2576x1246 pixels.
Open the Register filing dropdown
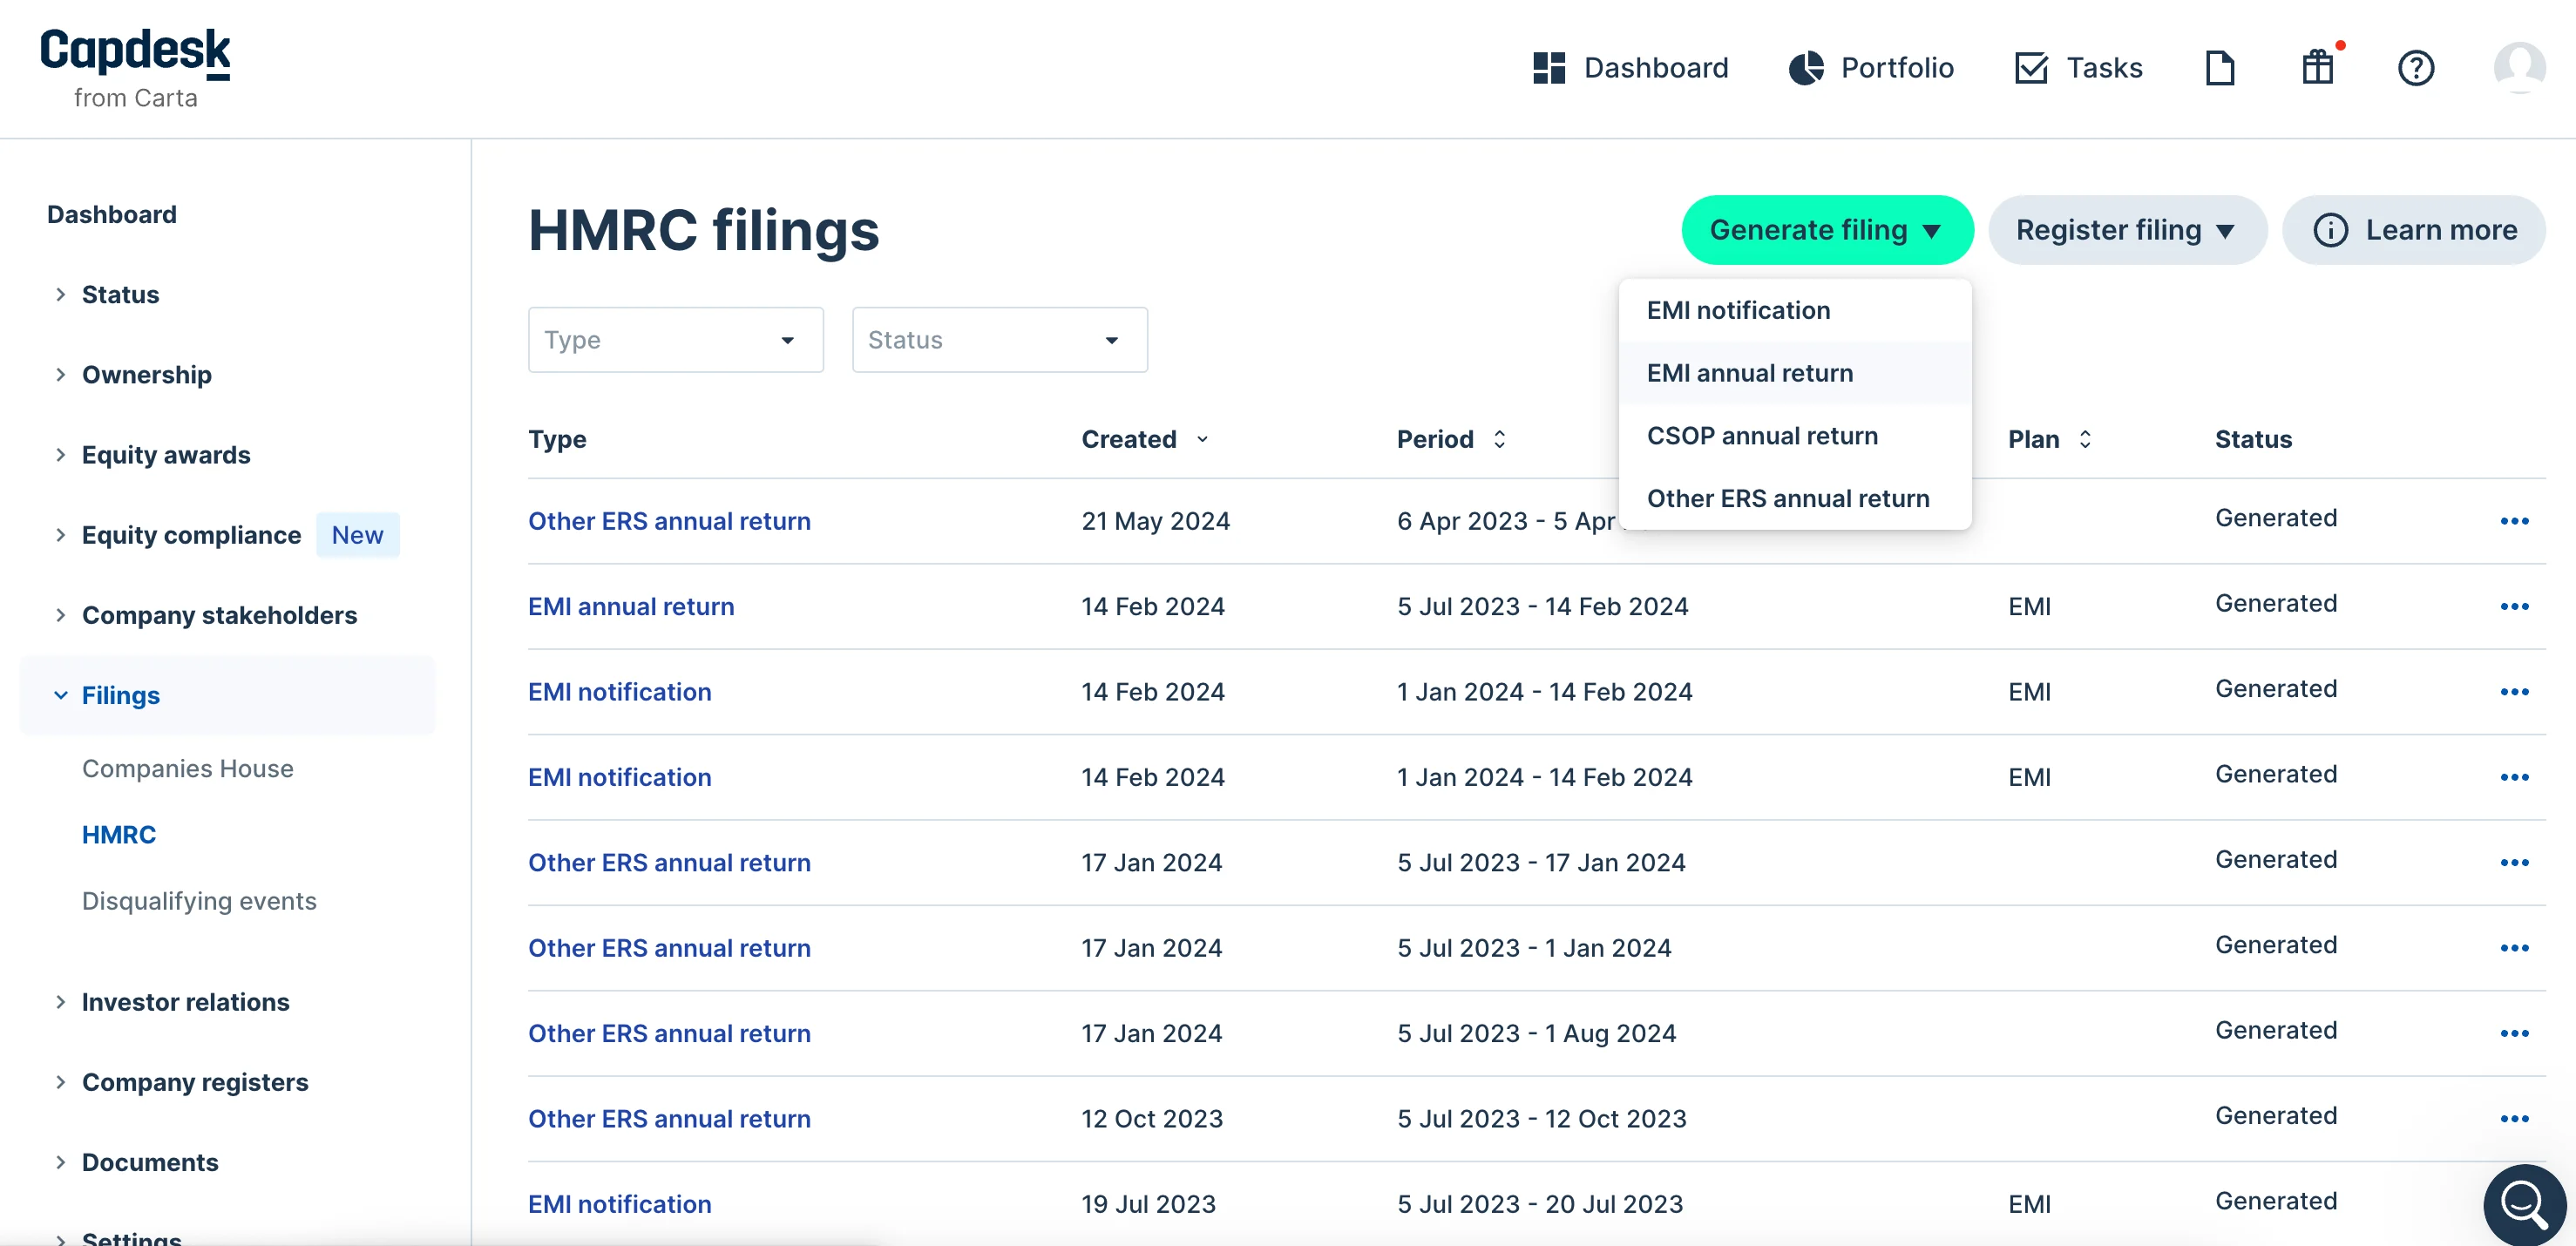(2127, 230)
